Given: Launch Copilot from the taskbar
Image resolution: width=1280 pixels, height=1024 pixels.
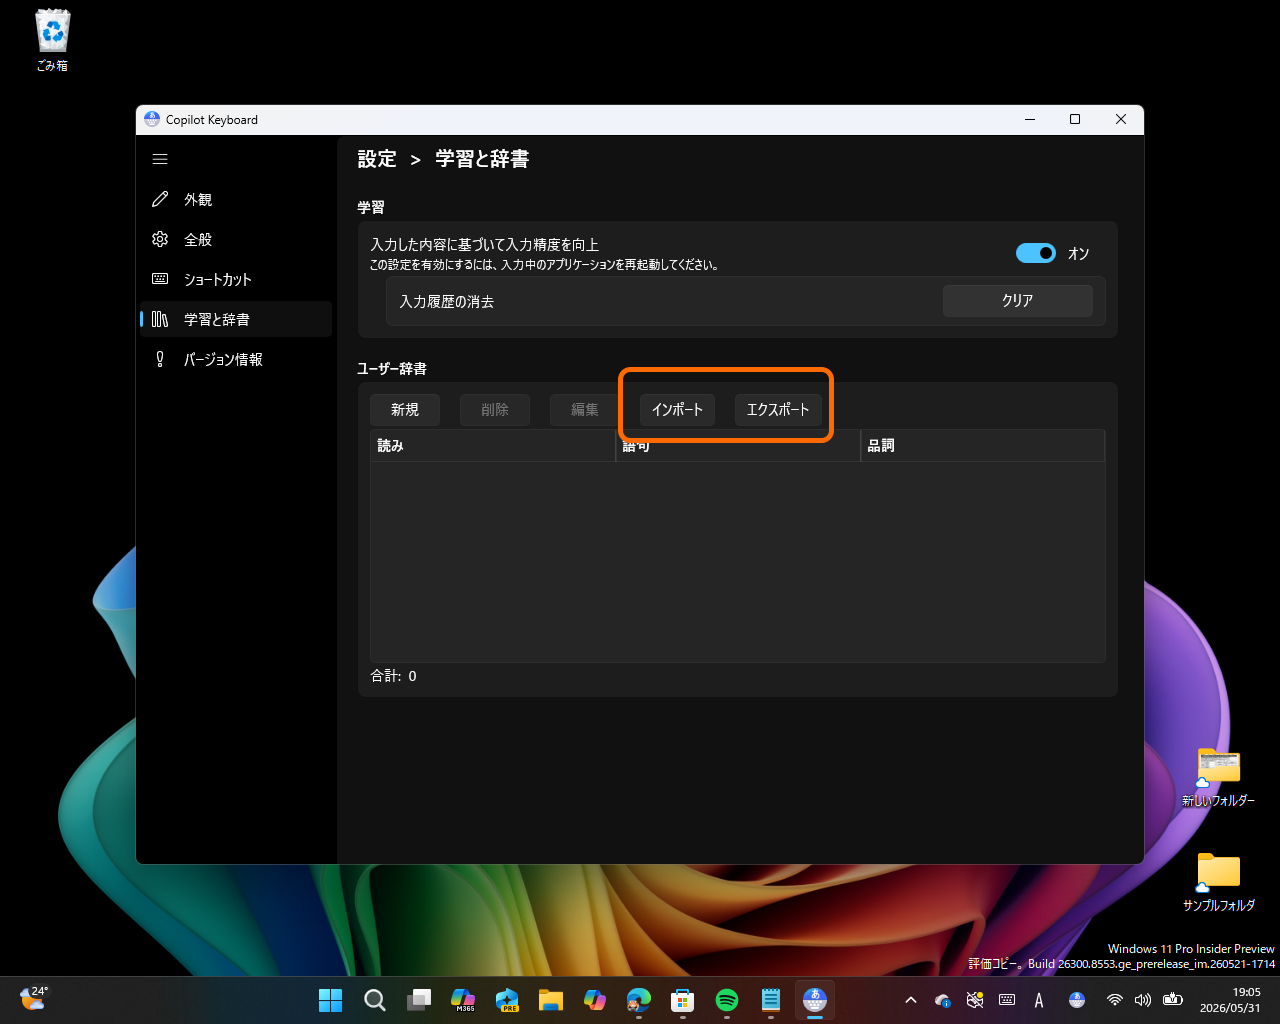Looking at the screenshot, I should pyautogui.click(x=595, y=1000).
